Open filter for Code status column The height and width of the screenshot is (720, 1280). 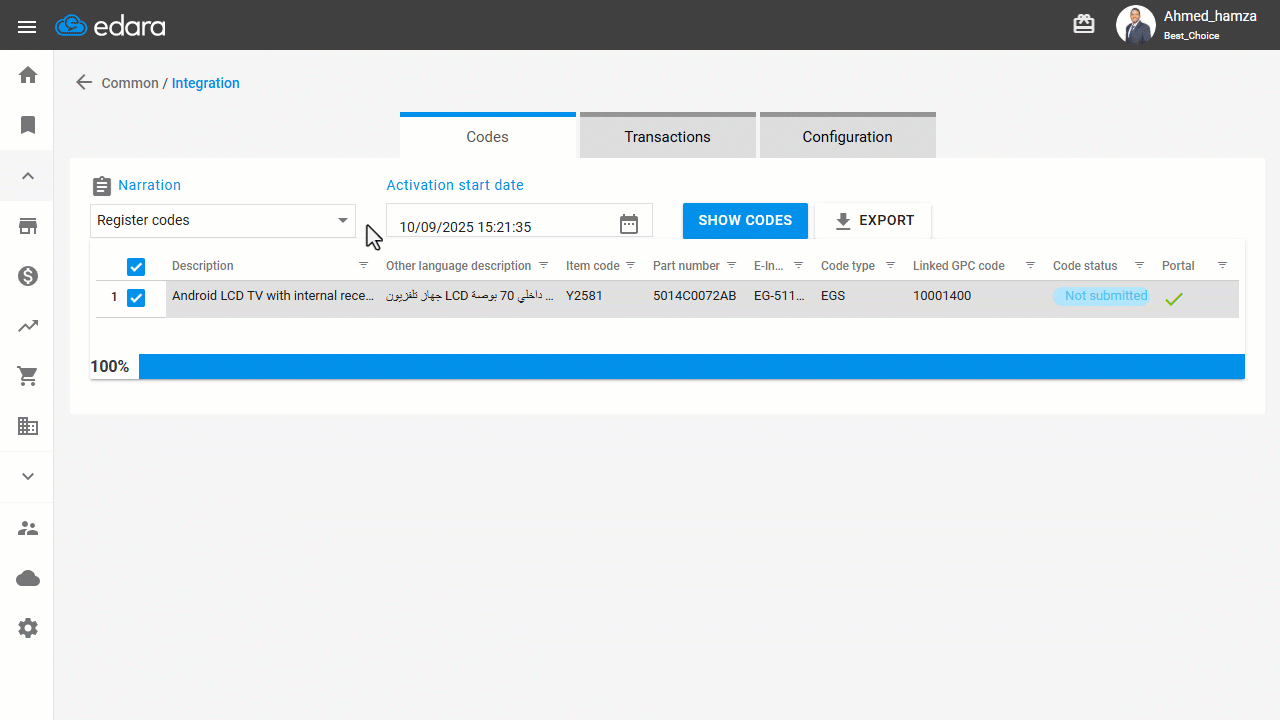tap(1139, 265)
